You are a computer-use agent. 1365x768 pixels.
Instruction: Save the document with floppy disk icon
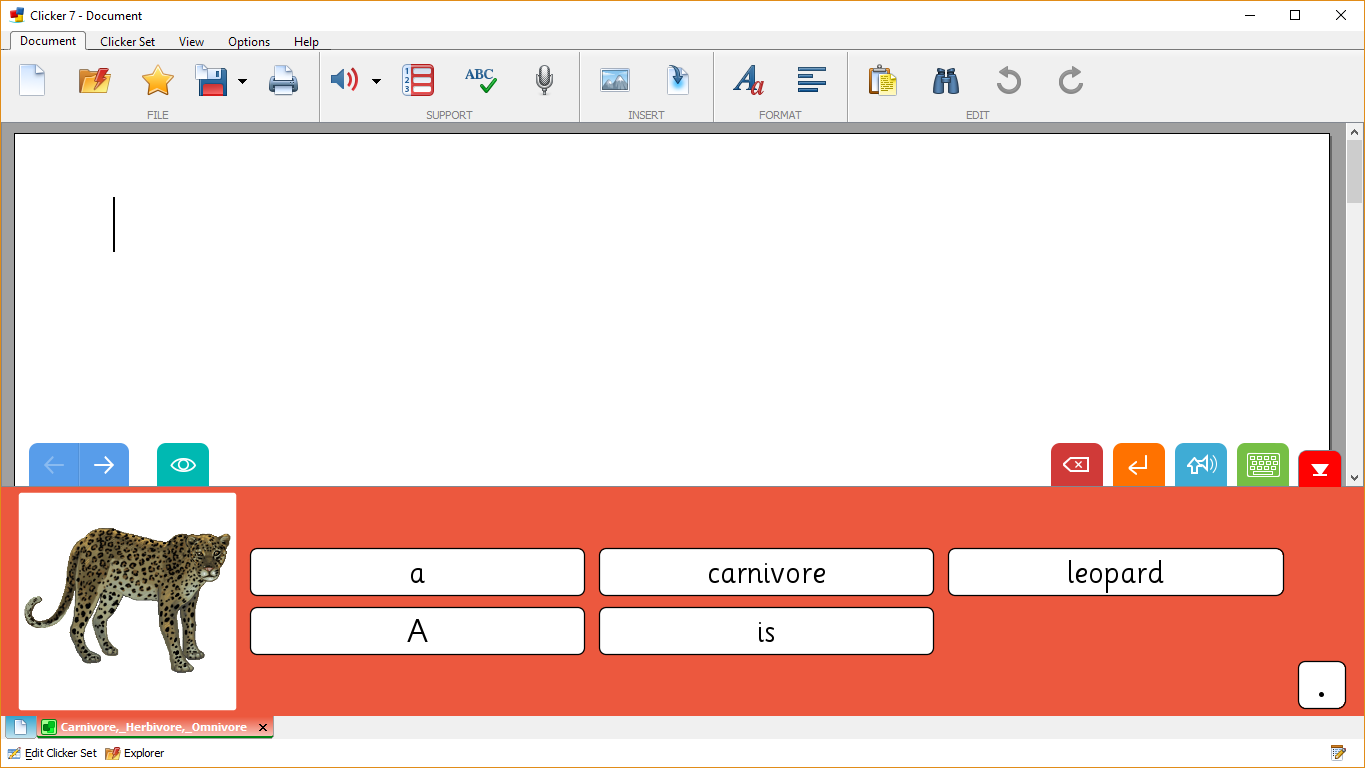coord(212,80)
